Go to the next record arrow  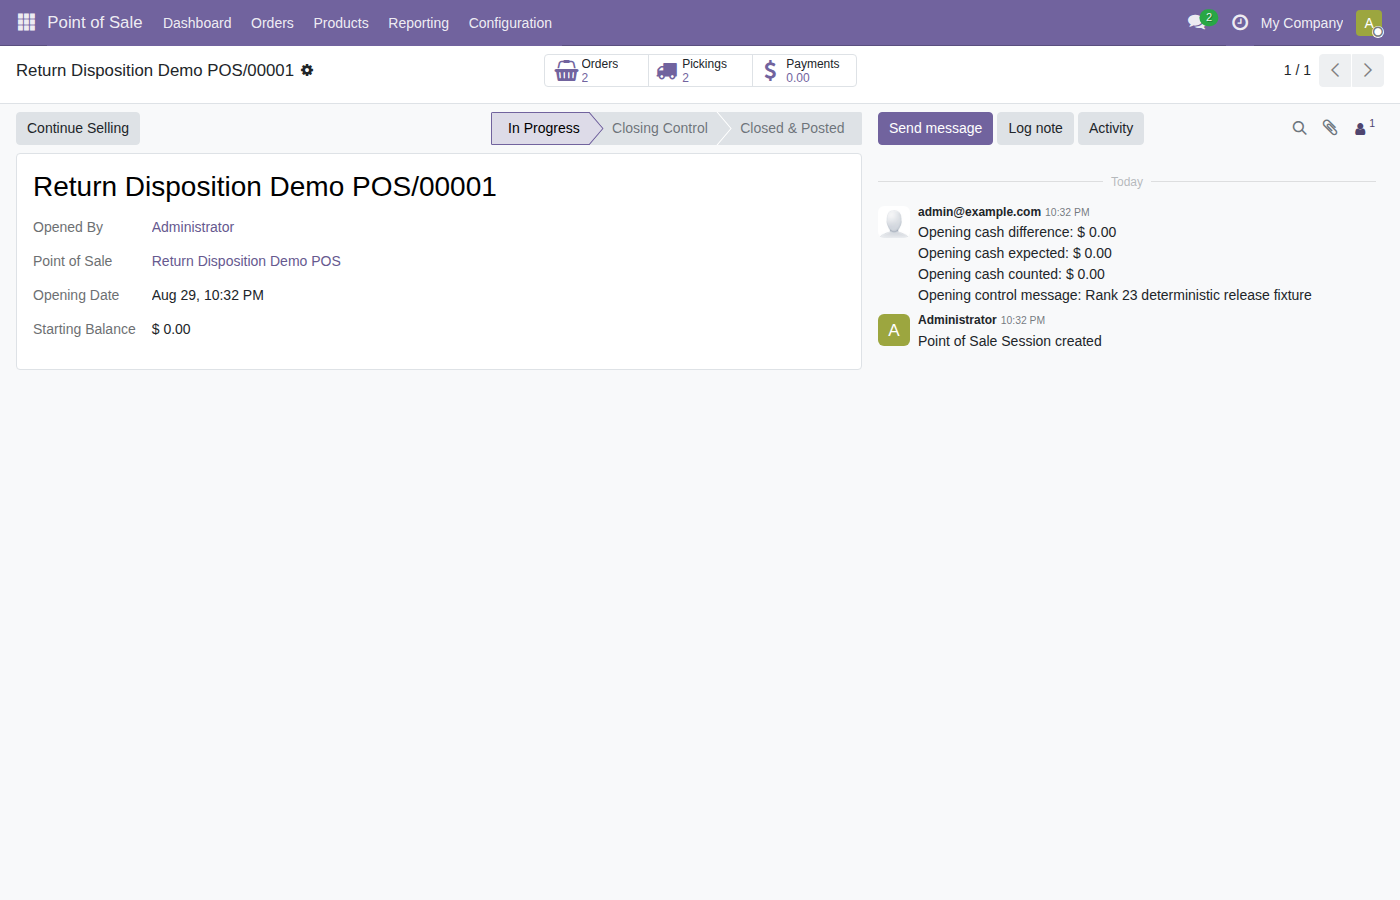pyautogui.click(x=1368, y=70)
